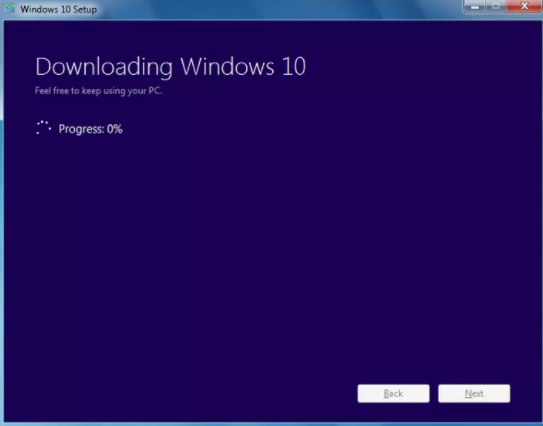Click the Windows 10 Setup title bar icon
Screen dimensions: 543x426
pos(10,8)
